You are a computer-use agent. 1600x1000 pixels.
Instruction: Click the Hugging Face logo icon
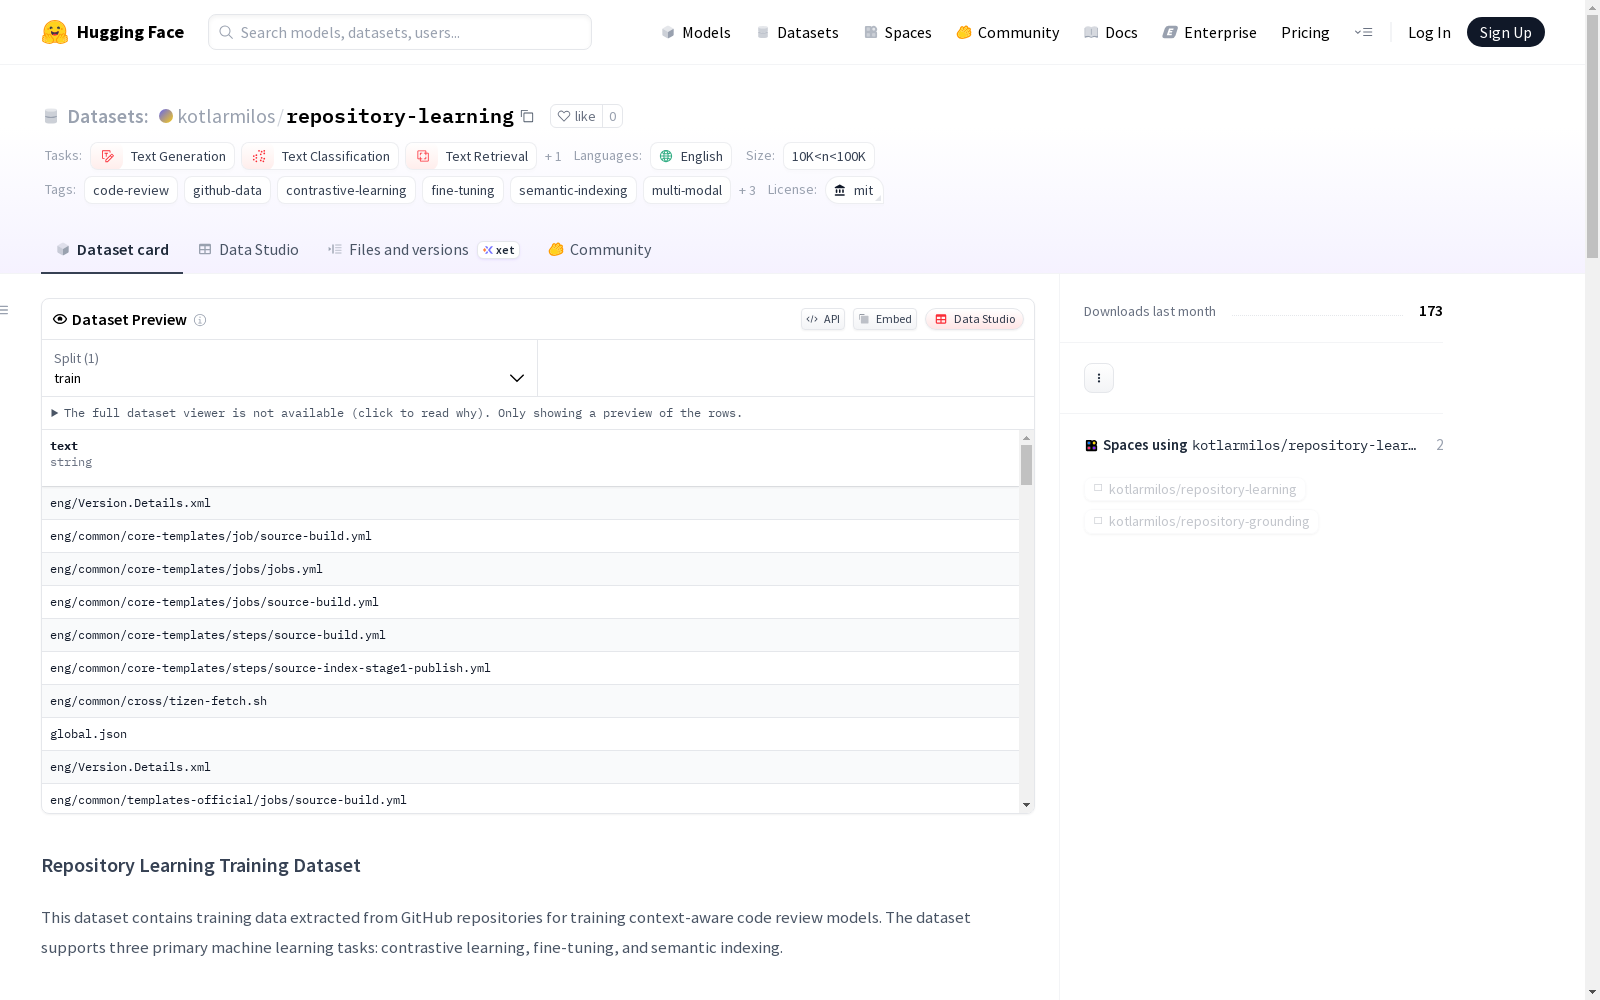55,32
